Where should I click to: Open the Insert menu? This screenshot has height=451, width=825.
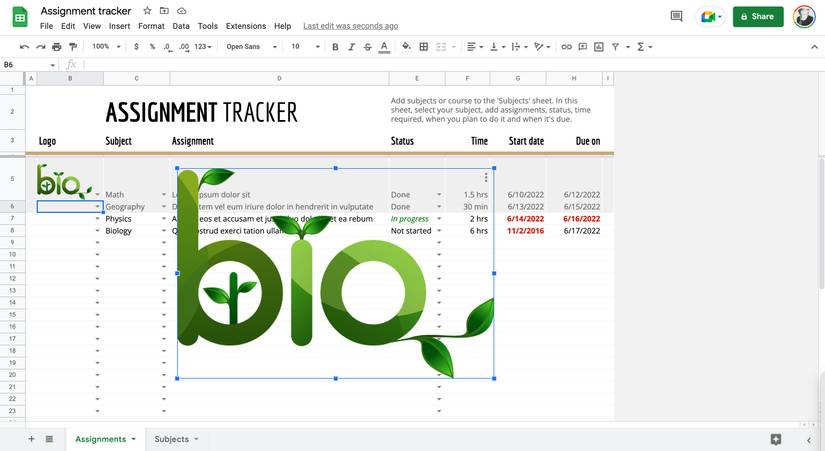pos(119,26)
